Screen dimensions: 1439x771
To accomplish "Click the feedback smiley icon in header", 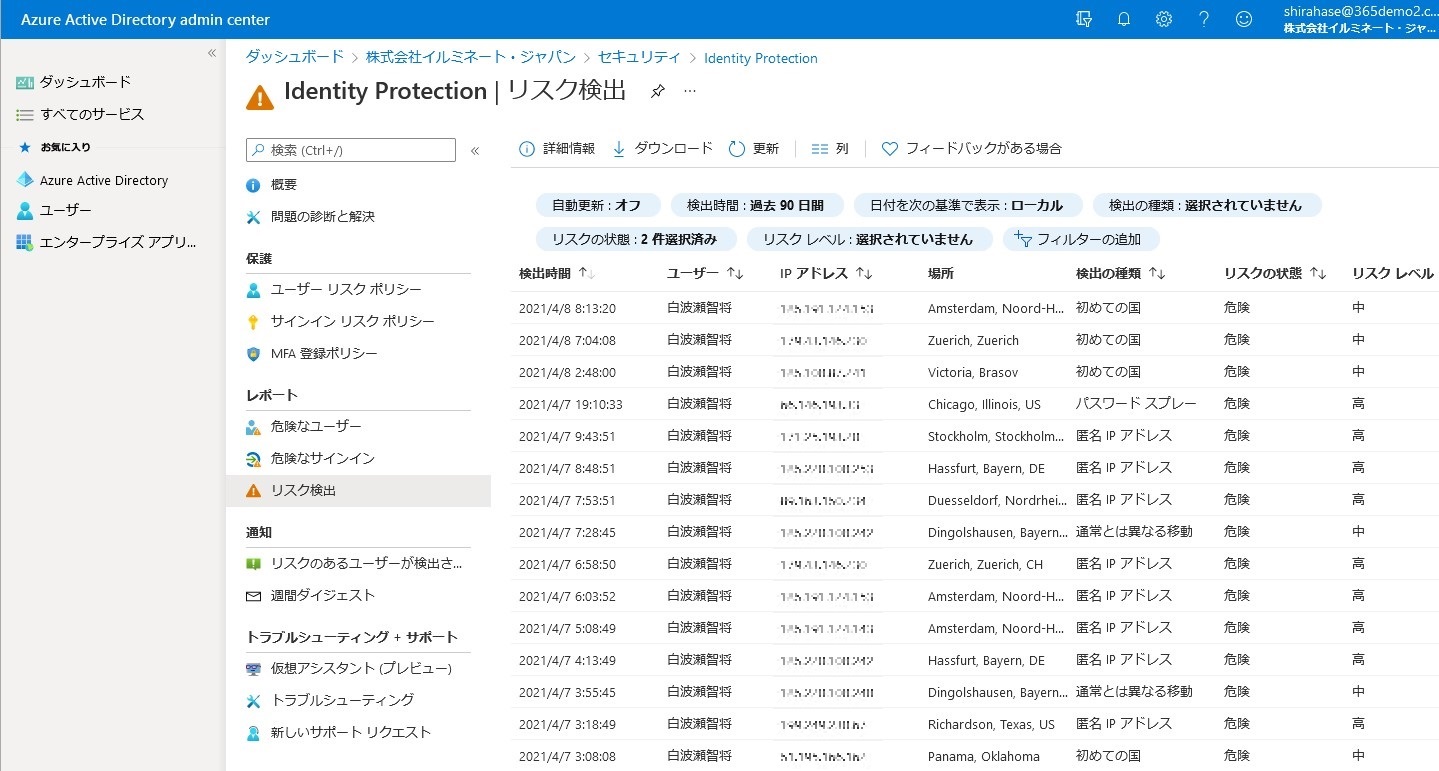I will click(1244, 19).
